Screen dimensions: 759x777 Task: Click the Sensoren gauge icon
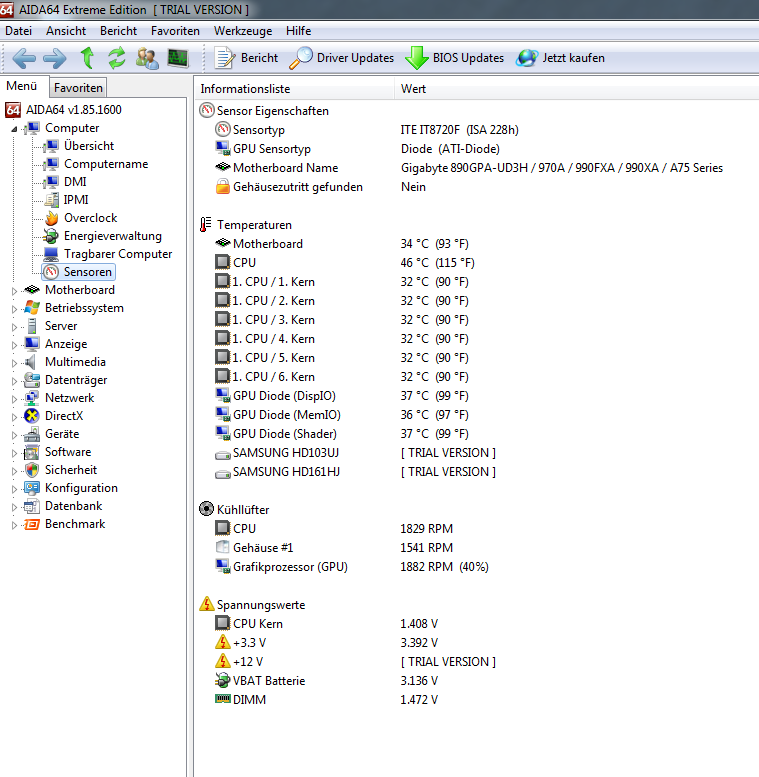click(x=52, y=272)
